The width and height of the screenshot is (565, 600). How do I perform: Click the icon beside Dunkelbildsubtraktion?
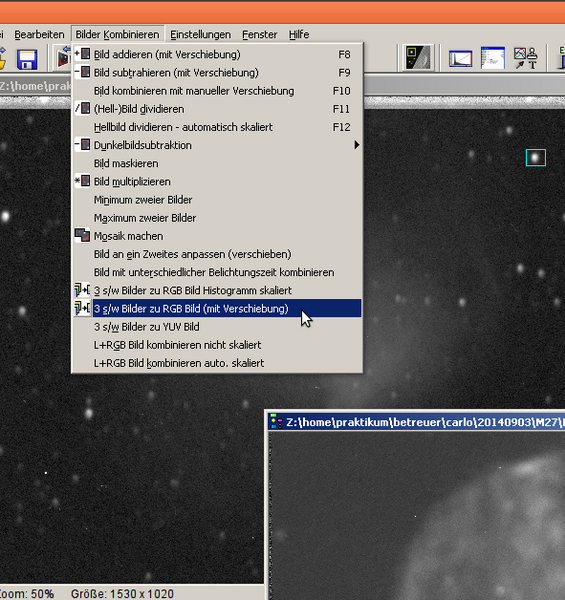(x=82, y=145)
